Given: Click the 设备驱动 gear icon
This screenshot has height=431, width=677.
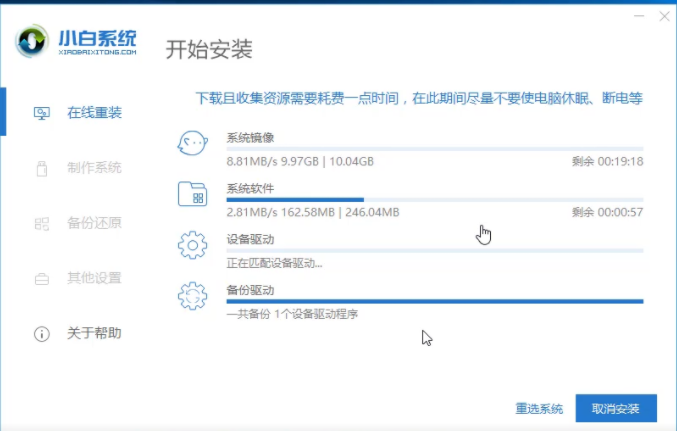Looking at the screenshot, I should click(x=192, y=246).
